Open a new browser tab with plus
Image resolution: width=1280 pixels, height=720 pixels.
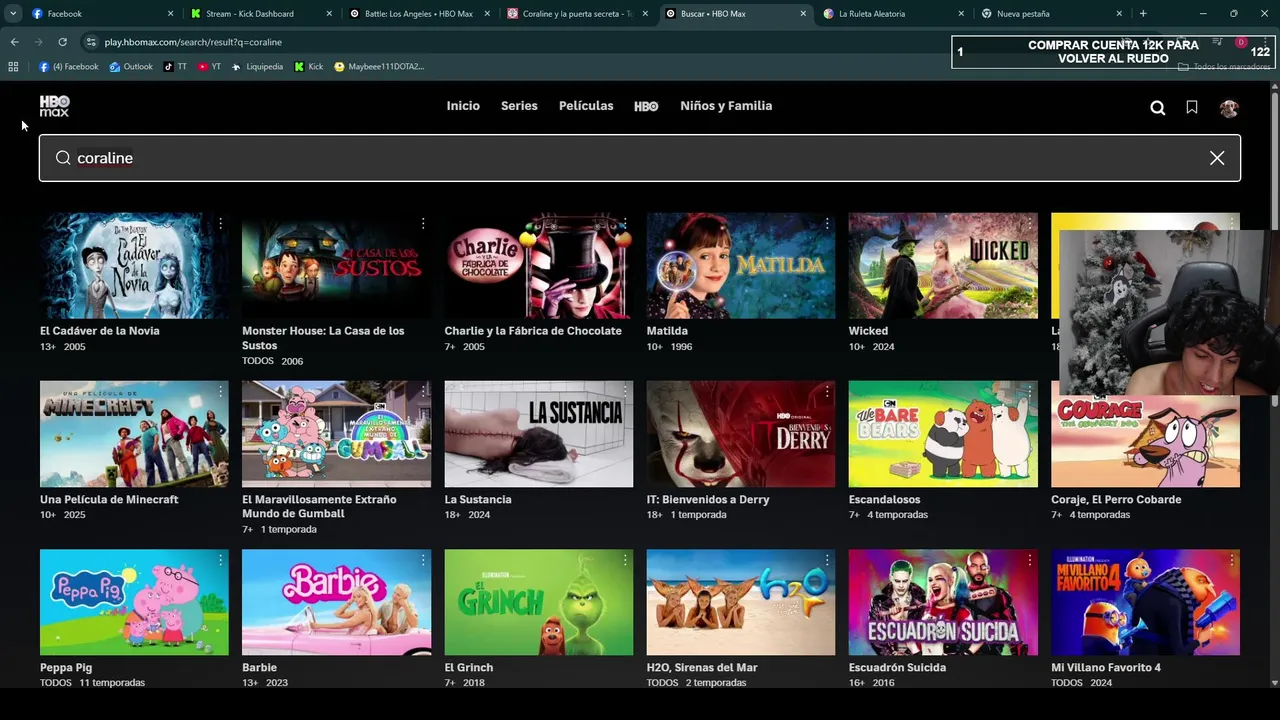(1143, 14)
